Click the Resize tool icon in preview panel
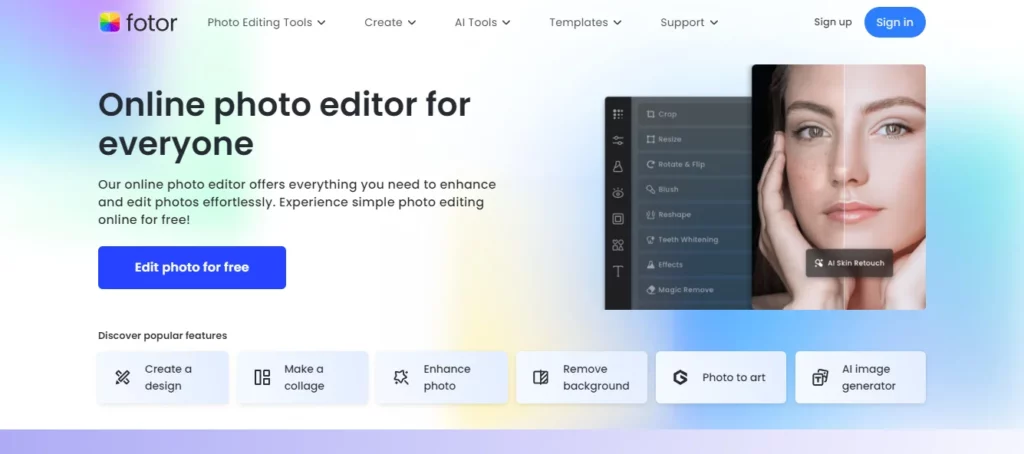The height and width of the screenshot is (454, 1024). pos(650,139)
